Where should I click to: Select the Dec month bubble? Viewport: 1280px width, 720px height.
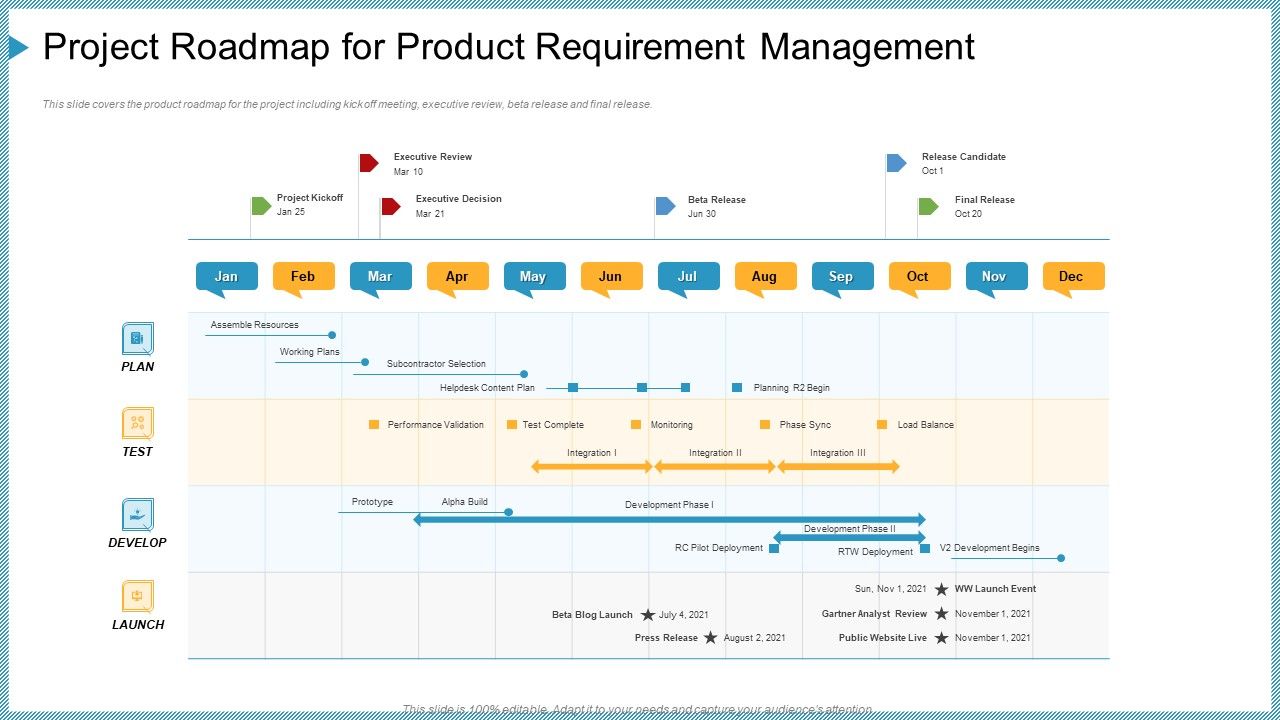[1073, 279]
